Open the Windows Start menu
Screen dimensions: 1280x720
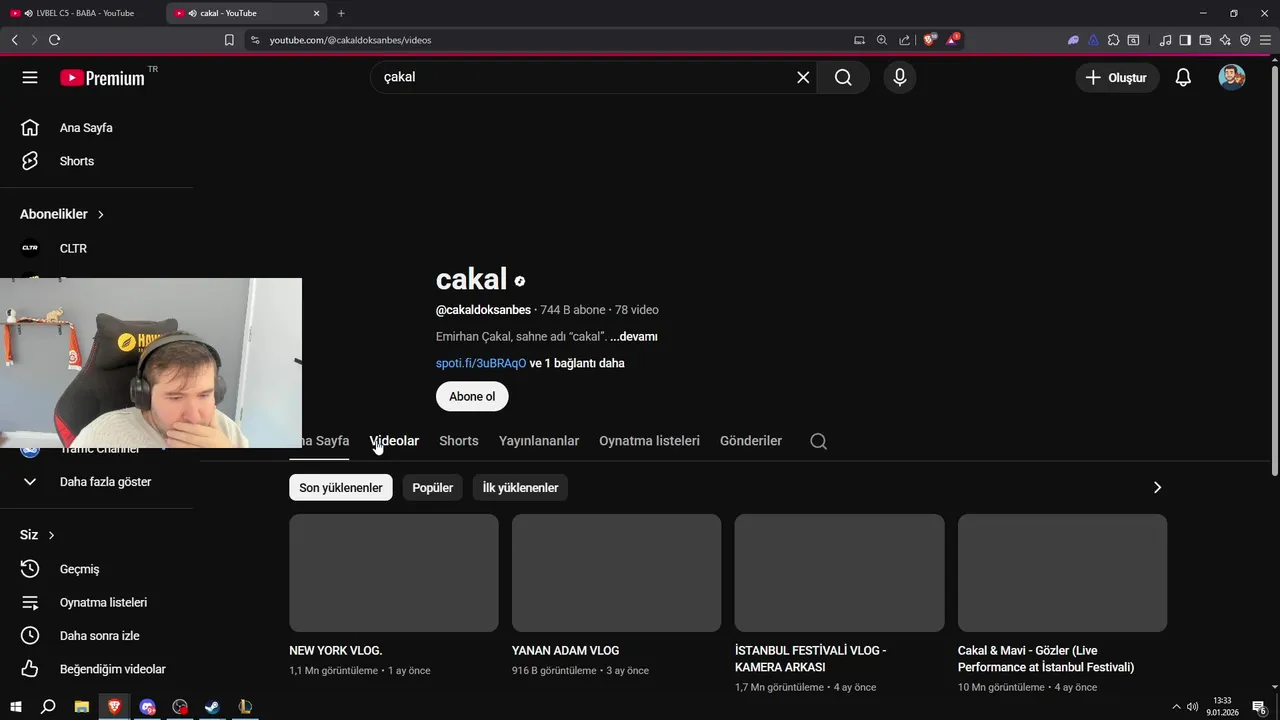point(16,707)
